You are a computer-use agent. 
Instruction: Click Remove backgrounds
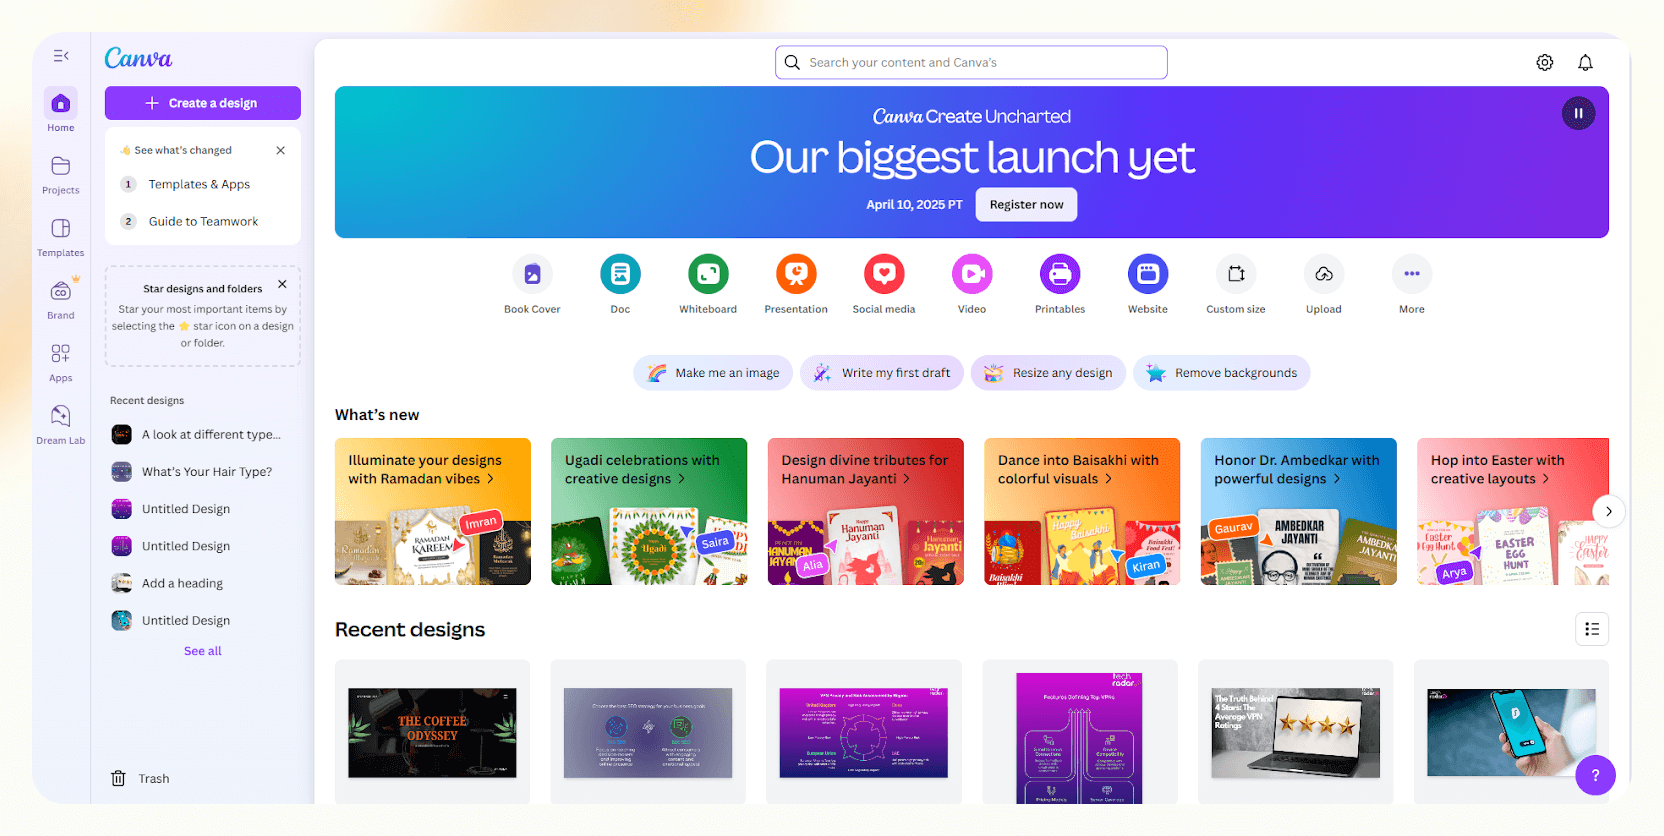click(1221, 373)
